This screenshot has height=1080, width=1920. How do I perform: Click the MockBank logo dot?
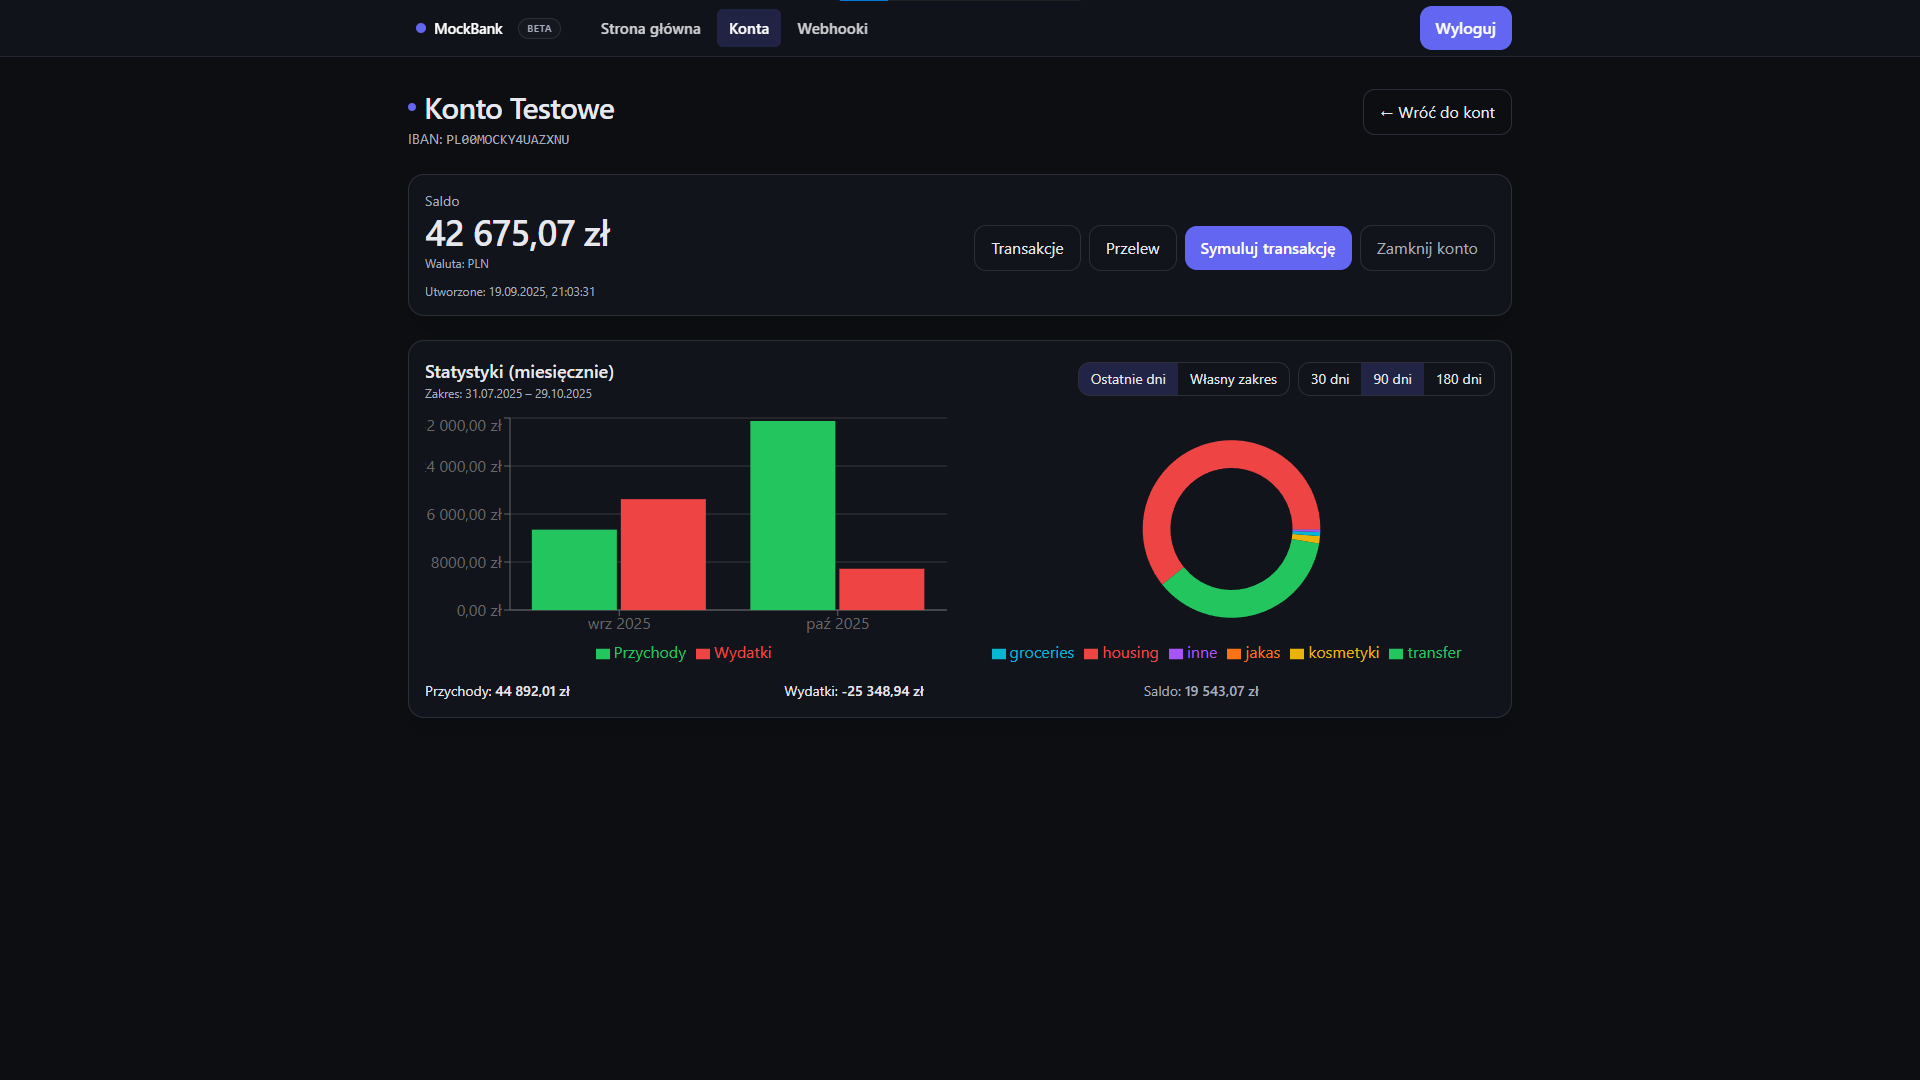point(421,28)
